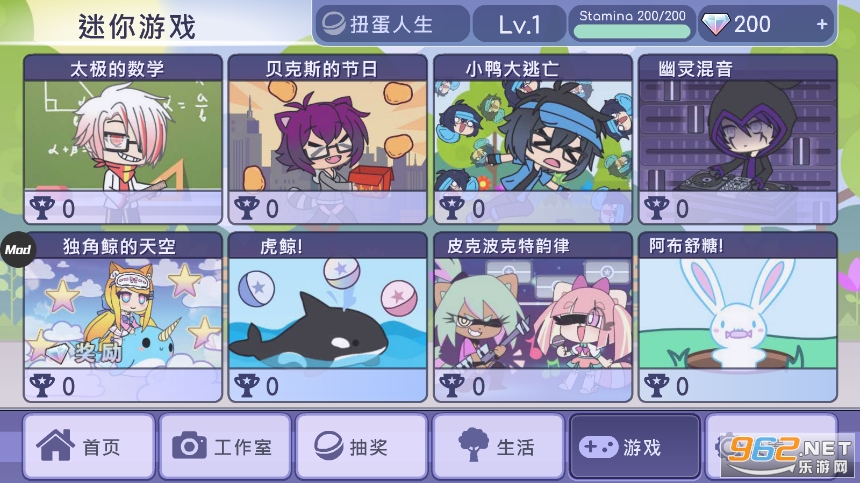Launch the 虎鲸! orca mini game
The width and height of the screenshot is (860, 483).
[327, 317]
